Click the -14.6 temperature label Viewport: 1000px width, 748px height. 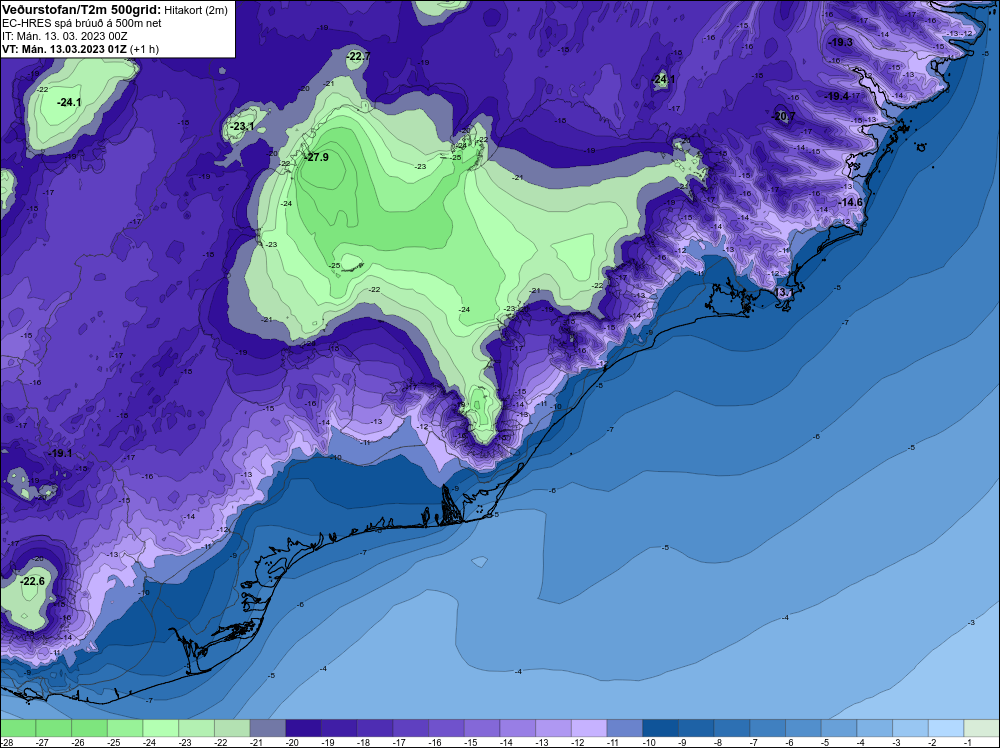point(850,202)
